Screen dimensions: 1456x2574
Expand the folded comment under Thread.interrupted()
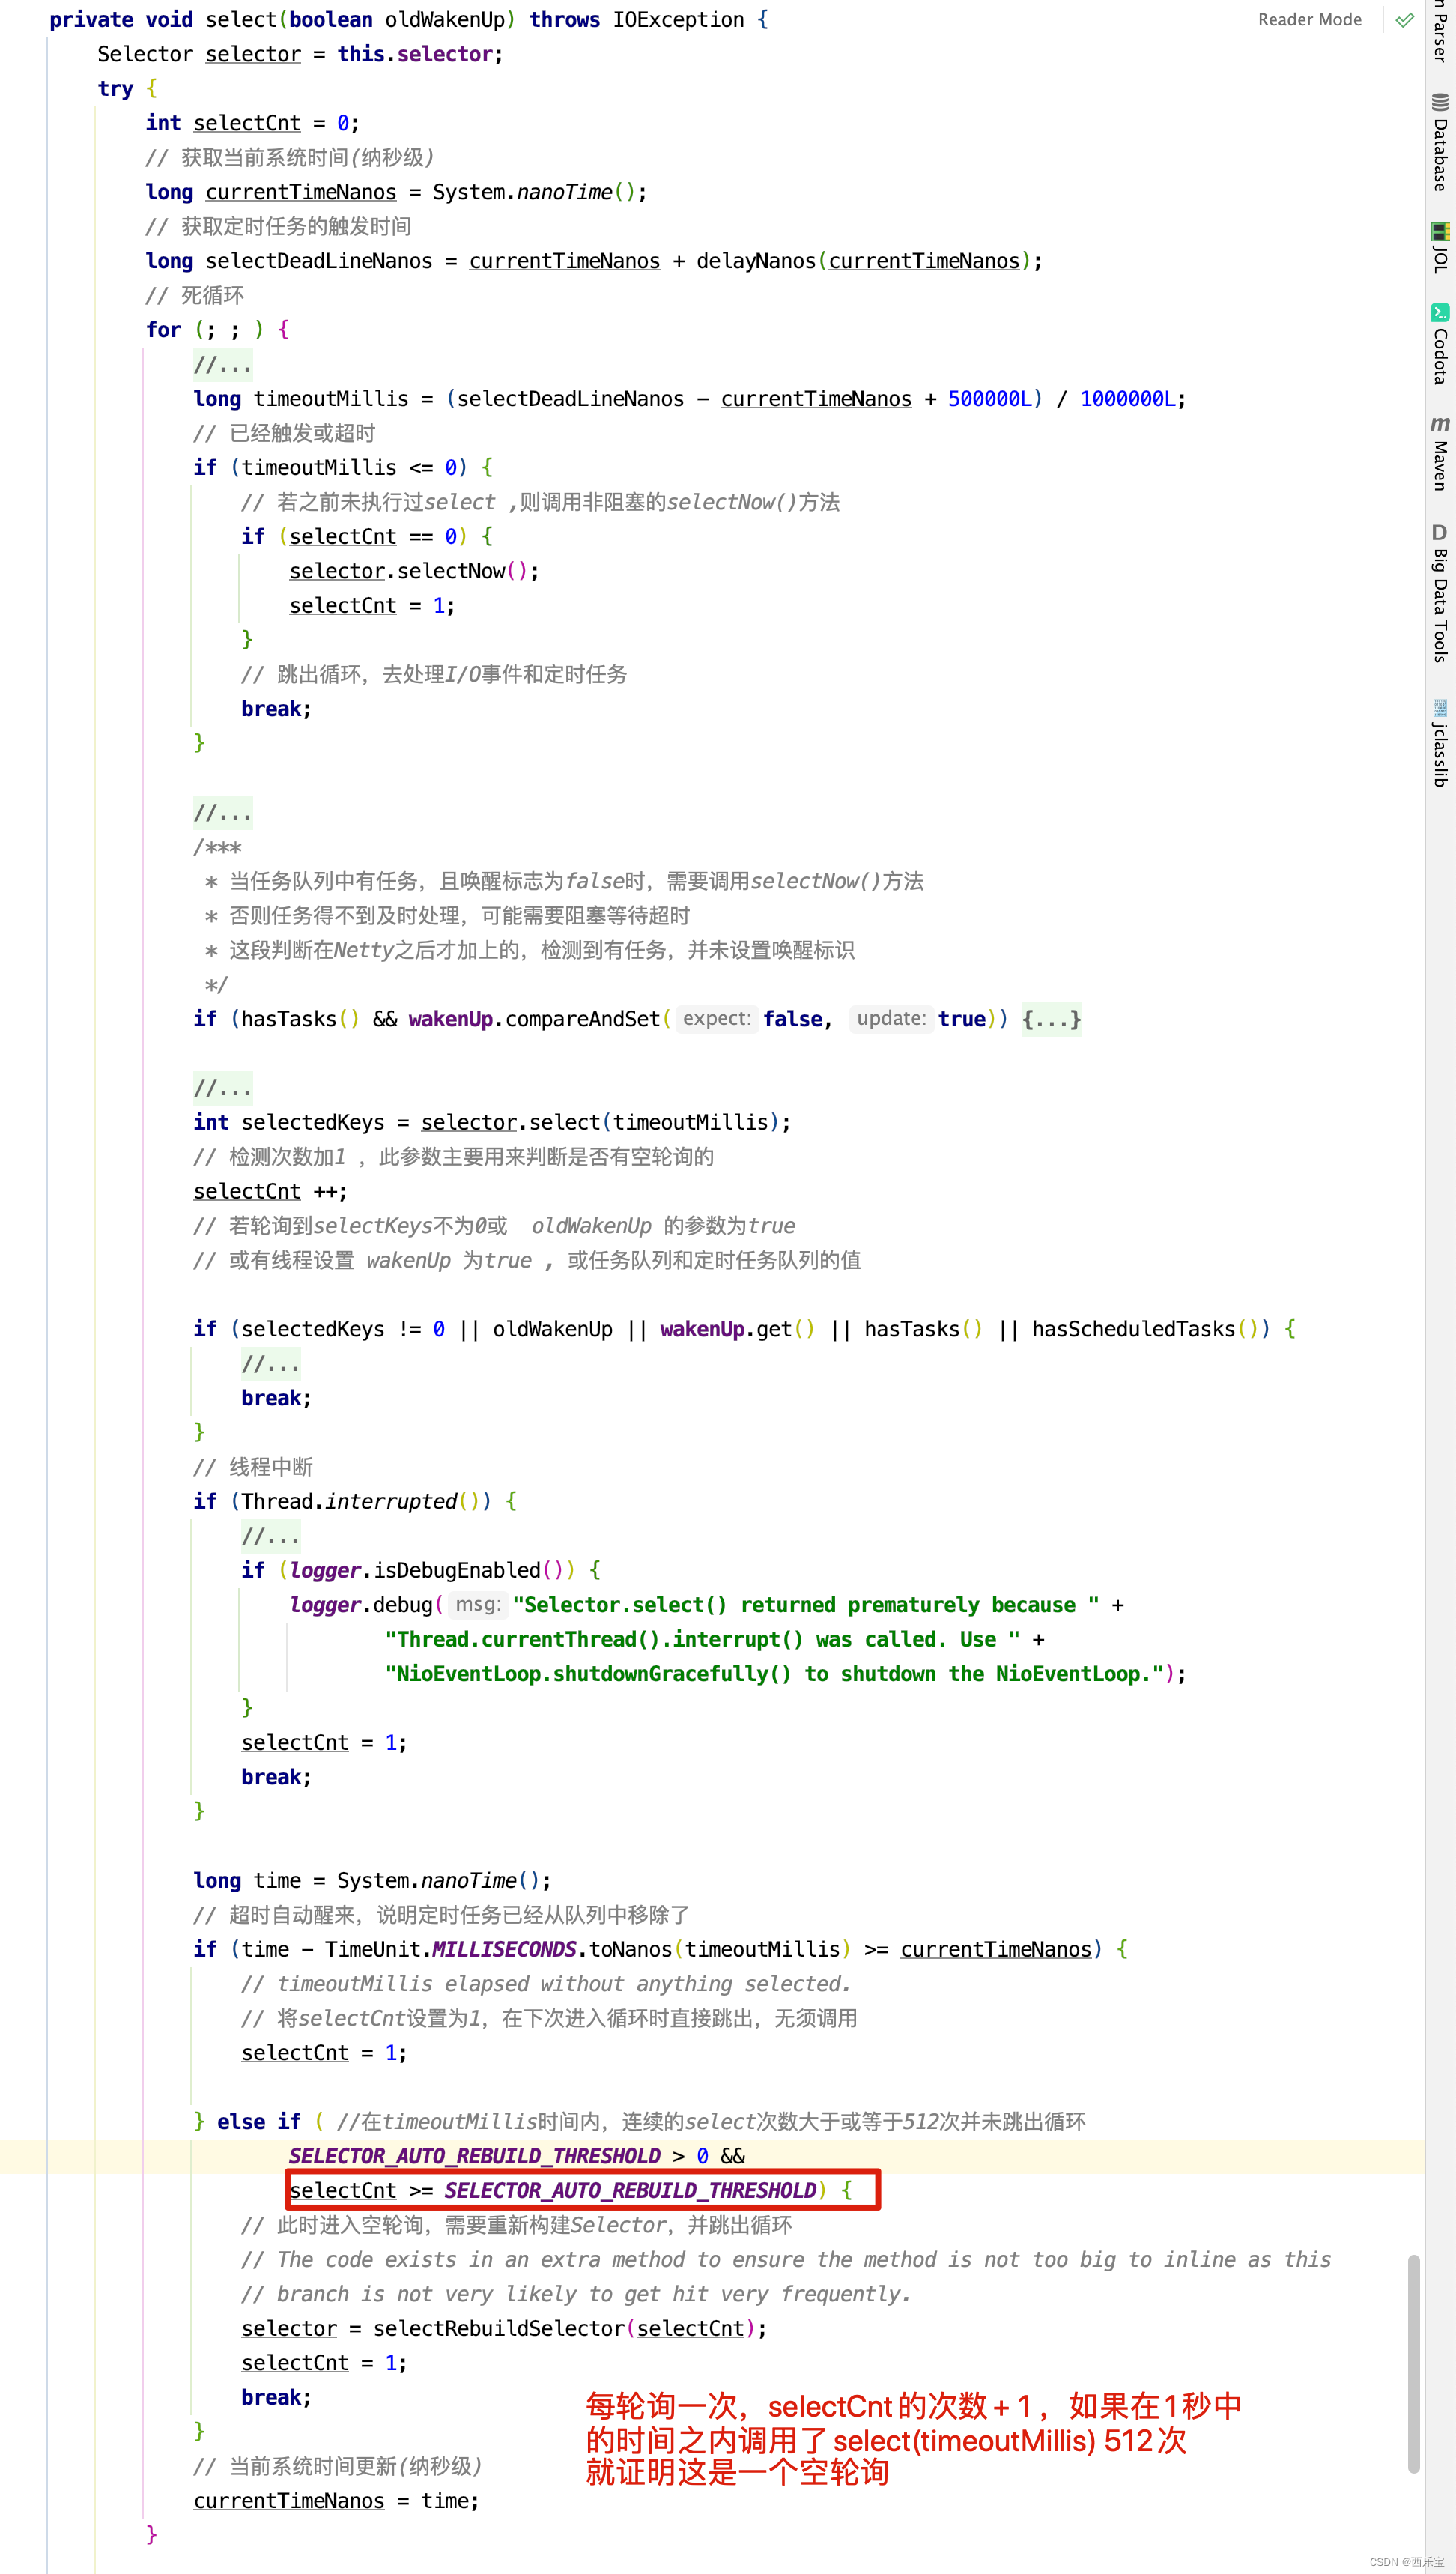pyautogui.click(x=270, y=1536)
